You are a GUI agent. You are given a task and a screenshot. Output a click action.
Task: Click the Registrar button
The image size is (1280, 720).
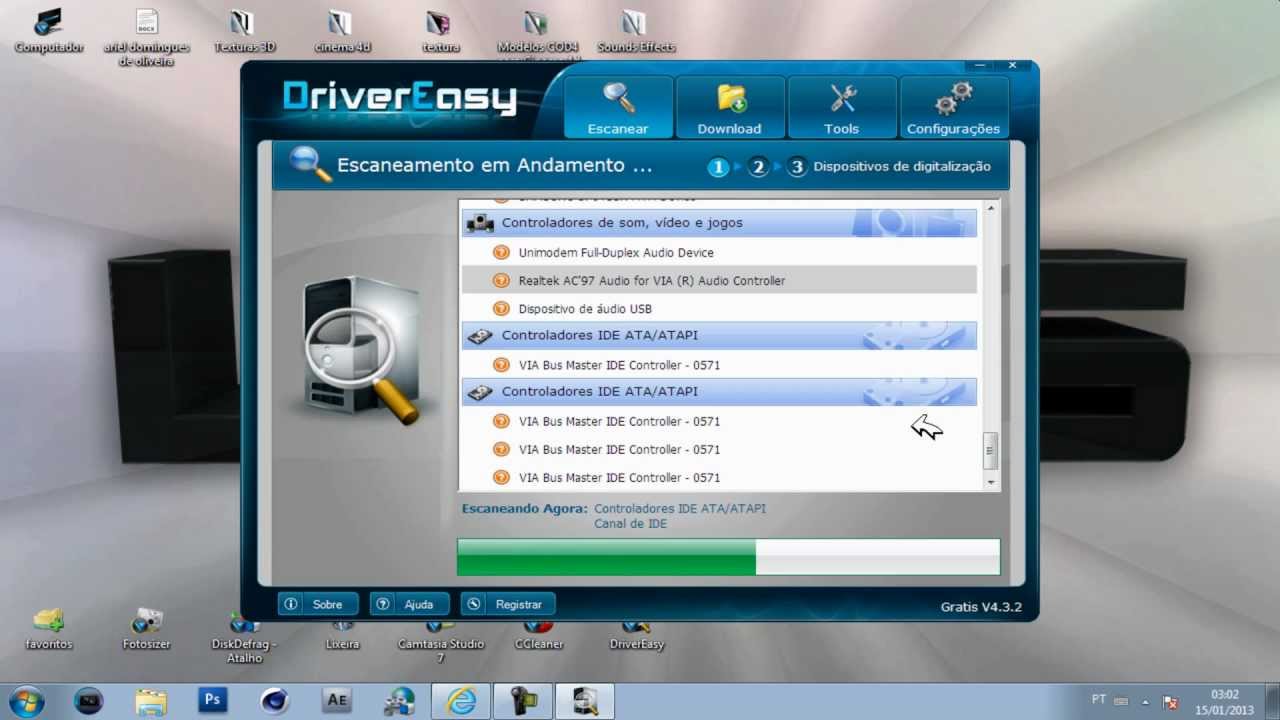click(x=508, y=604)
